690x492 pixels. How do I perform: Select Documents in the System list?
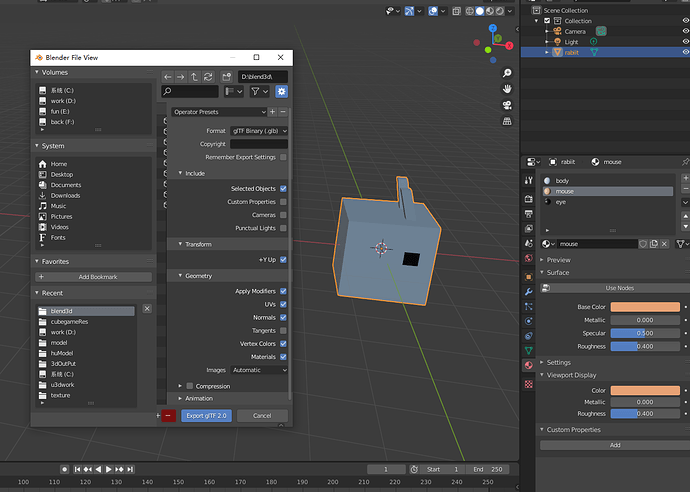pyautogui.click(x=66, y=185)
